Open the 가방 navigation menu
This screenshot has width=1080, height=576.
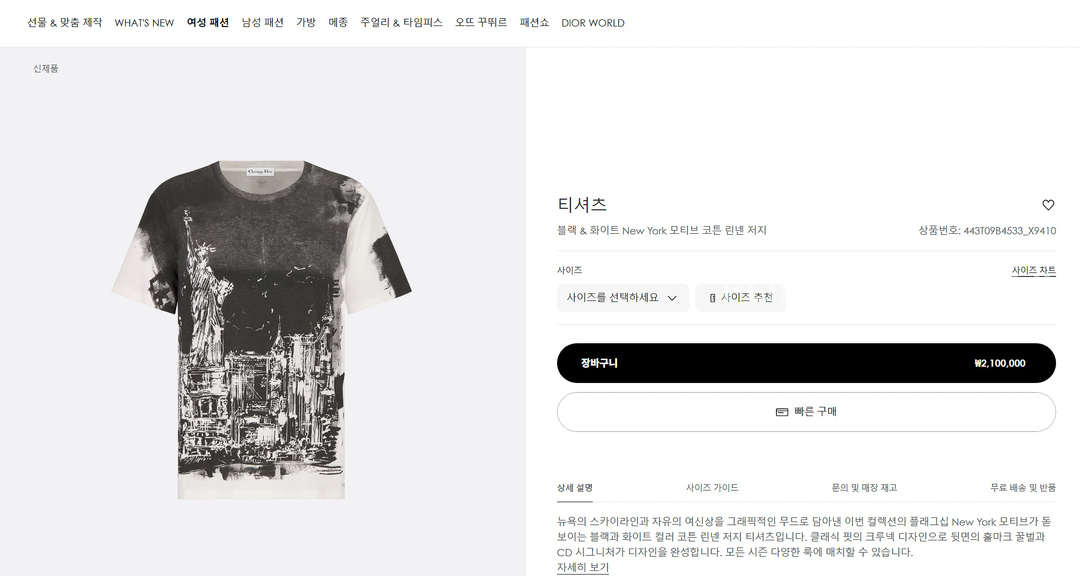[x=306, y=23]
